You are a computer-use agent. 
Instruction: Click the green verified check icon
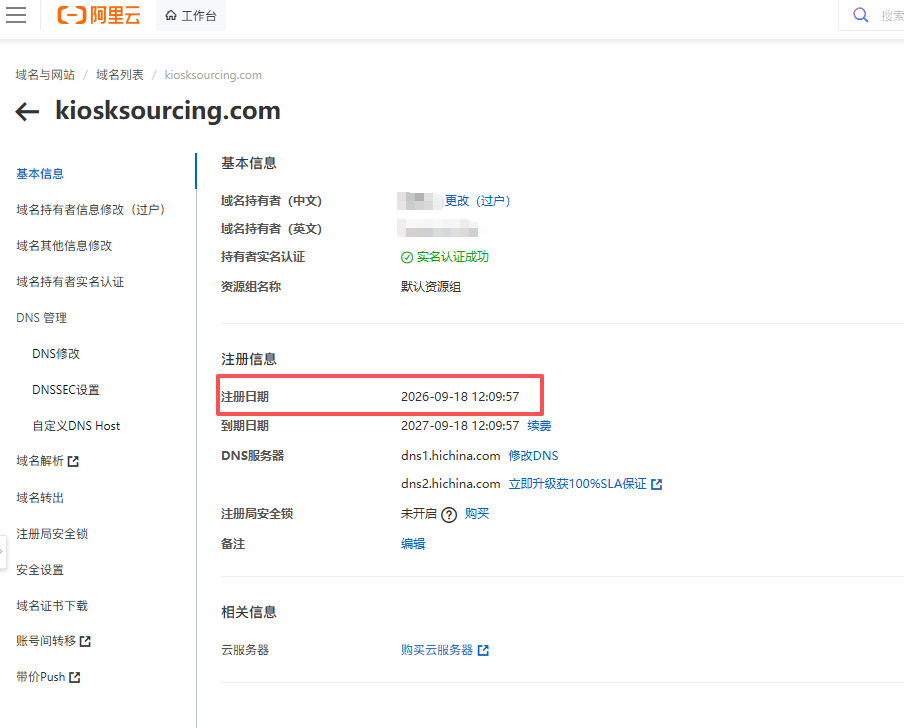point(406,258)
